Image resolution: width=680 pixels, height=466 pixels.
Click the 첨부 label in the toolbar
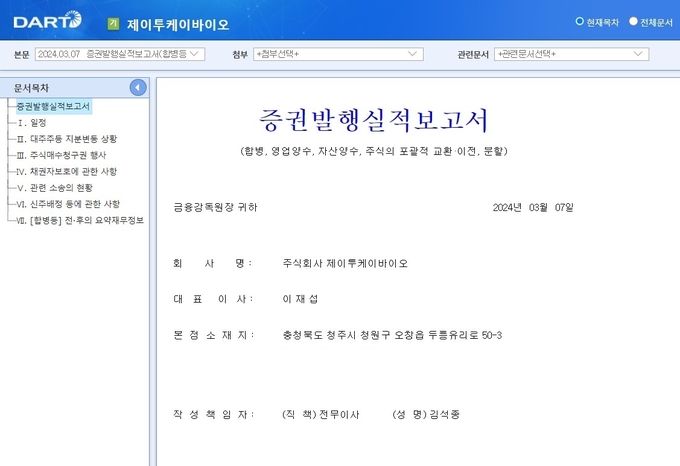coord(240,55)
